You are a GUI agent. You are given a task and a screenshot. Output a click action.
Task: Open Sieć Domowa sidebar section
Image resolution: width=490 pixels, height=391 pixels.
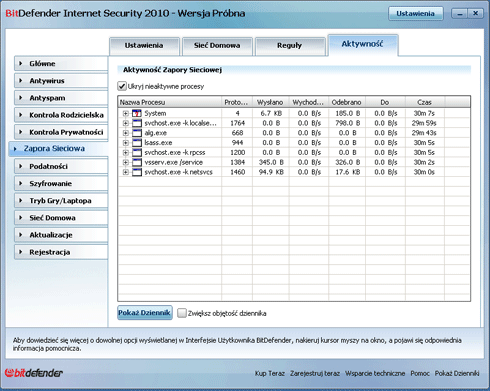coord(61,218)
